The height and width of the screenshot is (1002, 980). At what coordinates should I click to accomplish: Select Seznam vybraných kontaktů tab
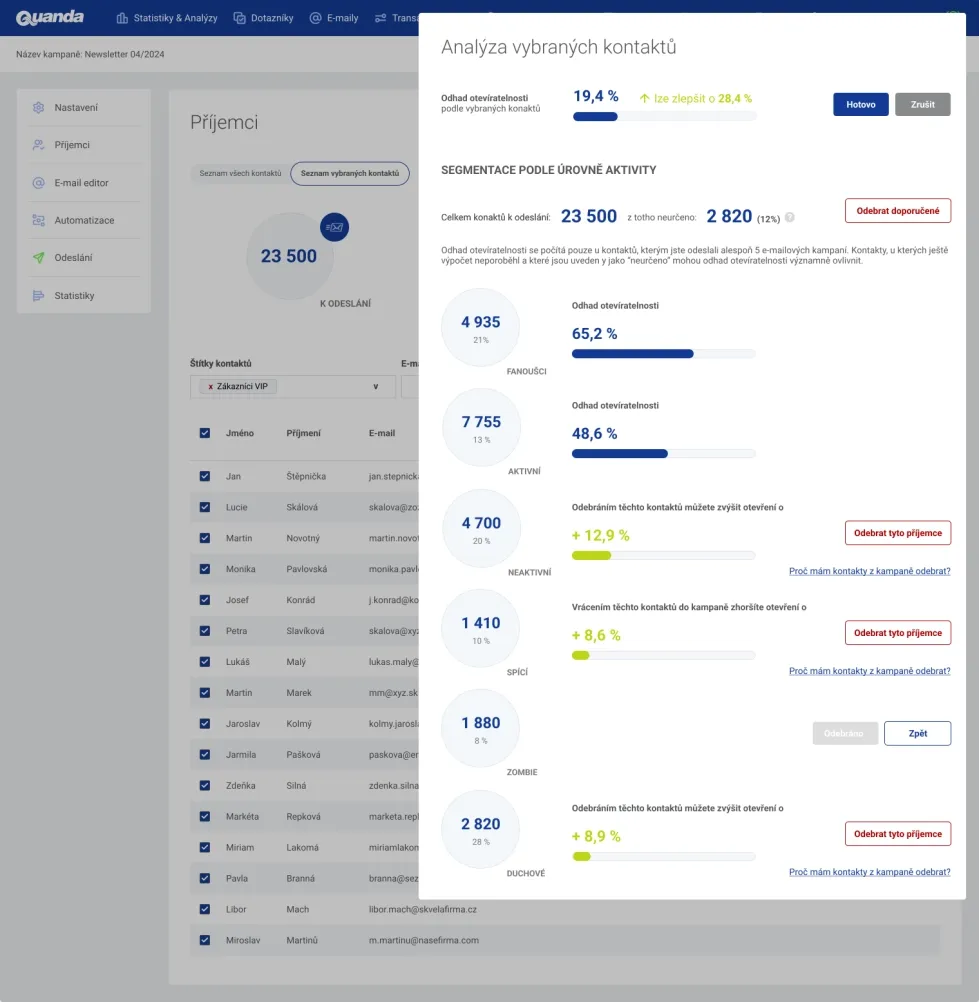350,173
